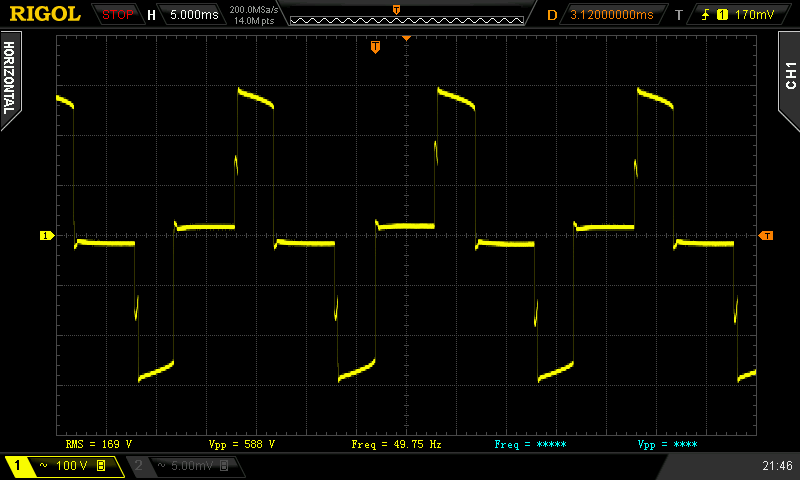Select the 3.12000000ms delay value
This screenshot has height=480, width=800.
611,15
